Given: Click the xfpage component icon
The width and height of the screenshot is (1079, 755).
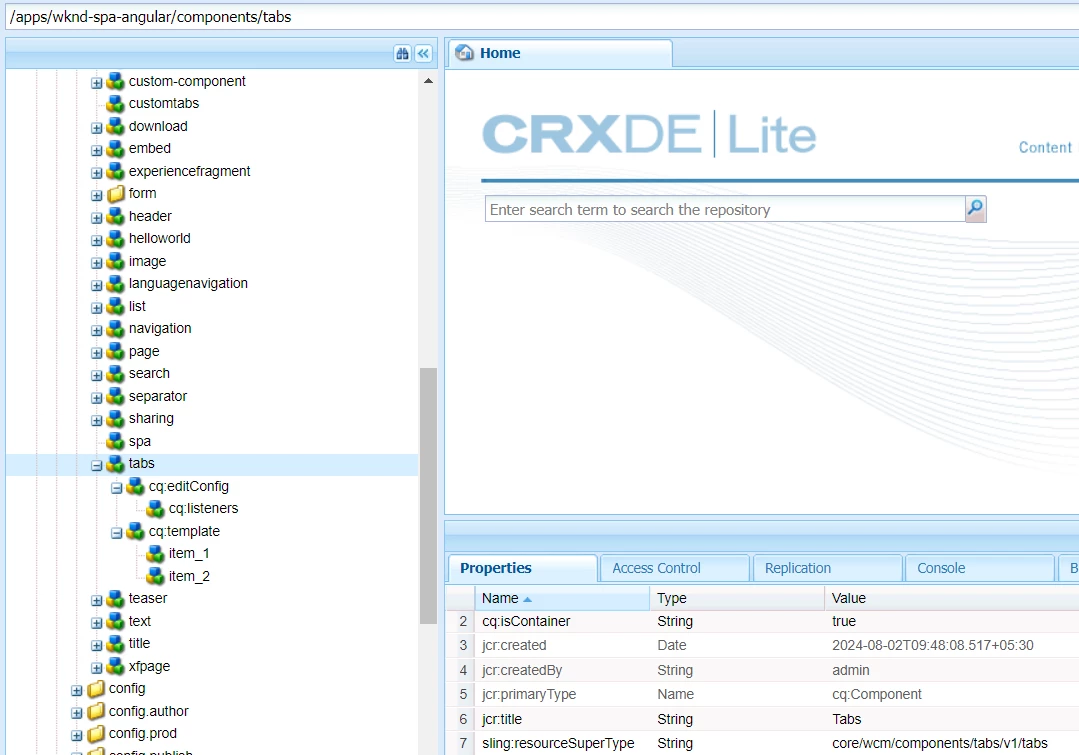Looking at the screenshot, I should 116,666.
